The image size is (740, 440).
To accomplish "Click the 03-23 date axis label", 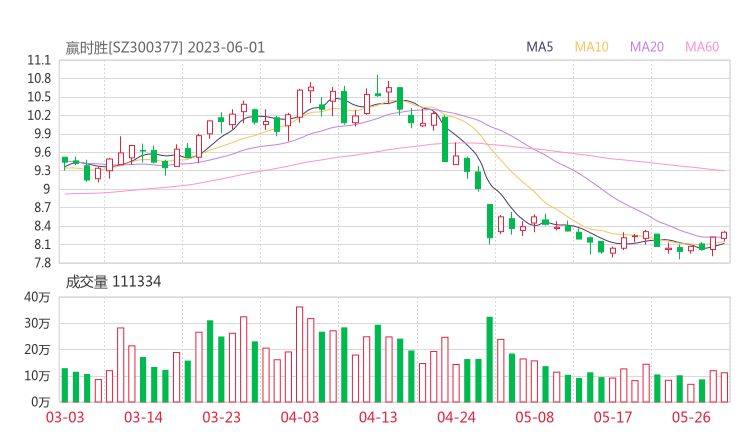I will 221,417.
